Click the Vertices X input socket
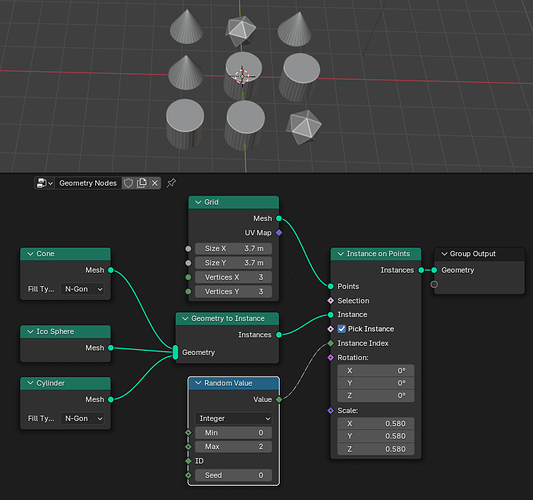Viewport: 533px width, 500px height. (188, 277)
